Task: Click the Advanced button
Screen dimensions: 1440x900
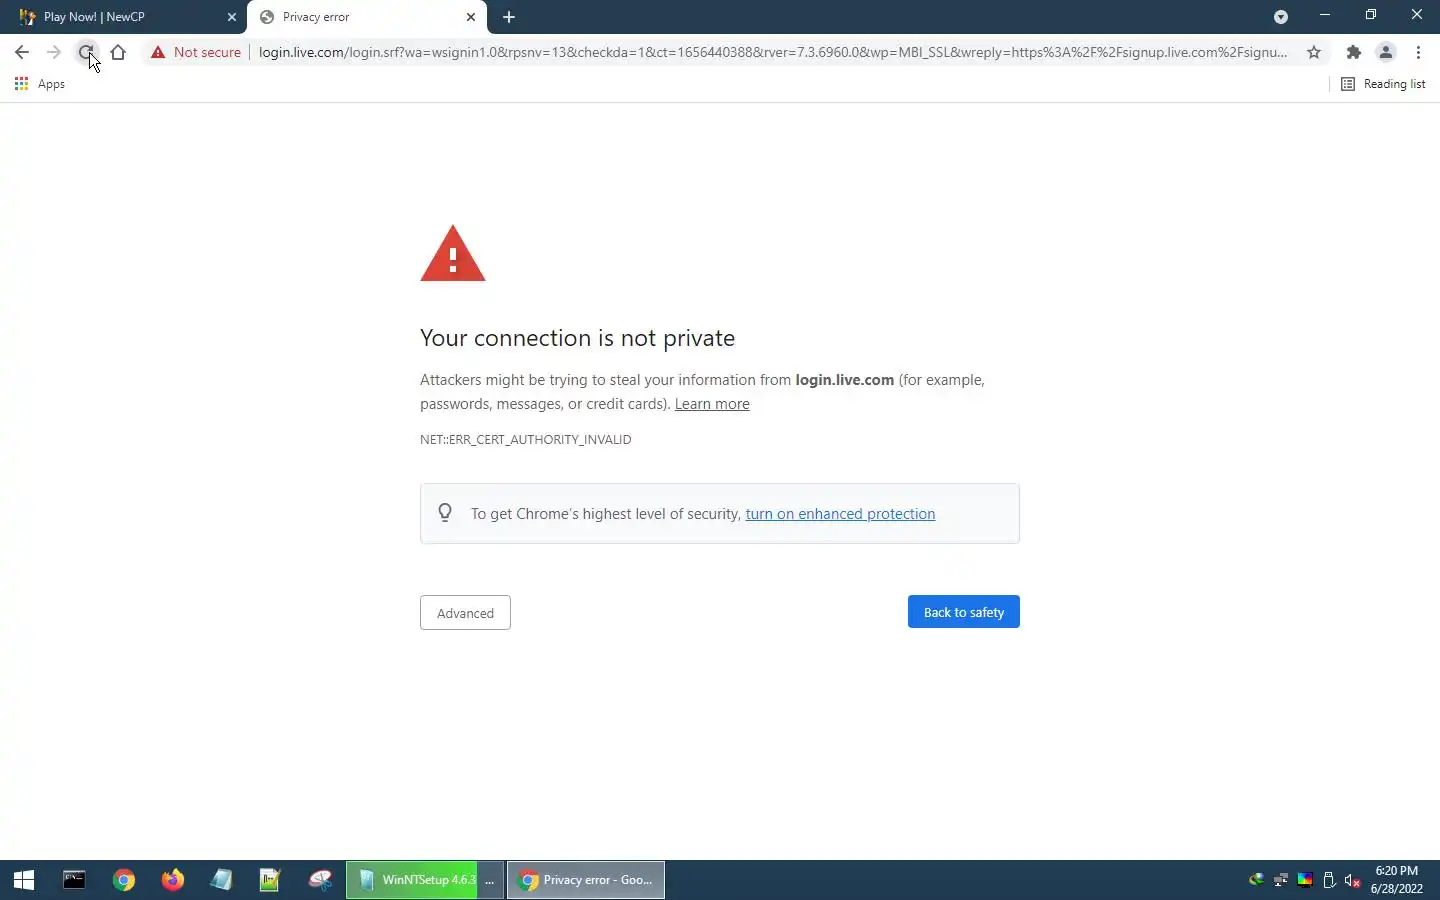Action: [x=465, y=613]
